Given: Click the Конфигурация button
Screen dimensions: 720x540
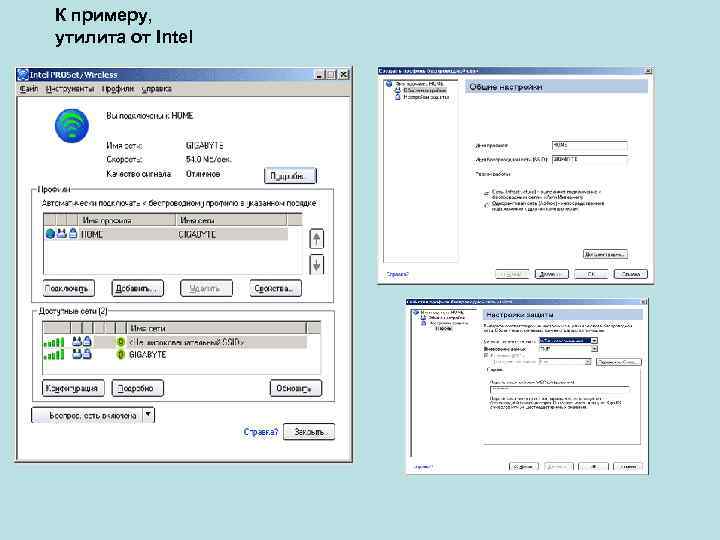Looking at the screenshot, I should [x=73, y=388].
